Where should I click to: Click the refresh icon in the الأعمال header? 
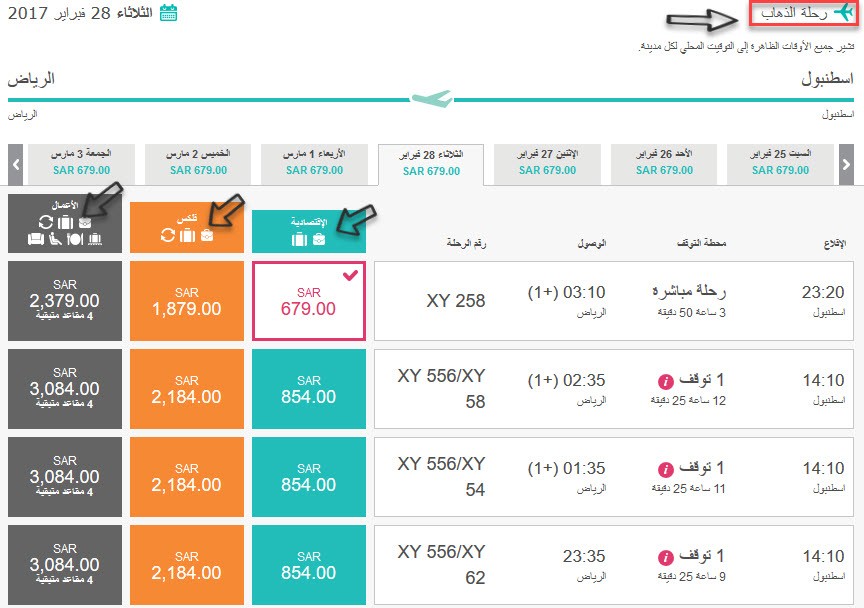tap(46, 222)
